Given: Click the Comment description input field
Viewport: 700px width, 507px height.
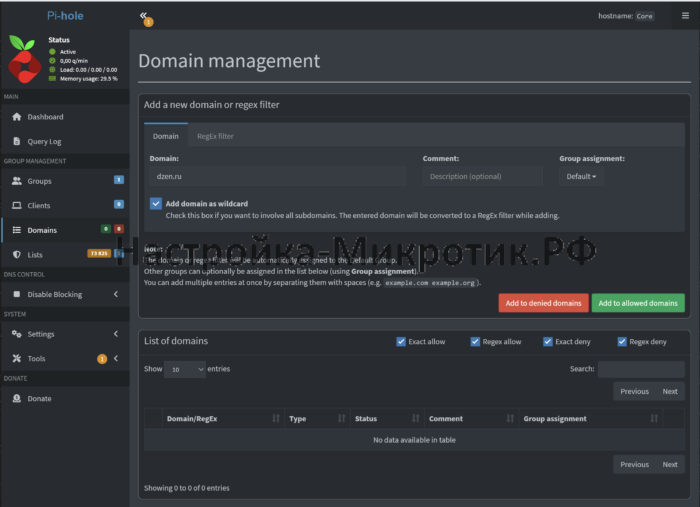Looking at the screenshot, I should (x=483, y=176).
